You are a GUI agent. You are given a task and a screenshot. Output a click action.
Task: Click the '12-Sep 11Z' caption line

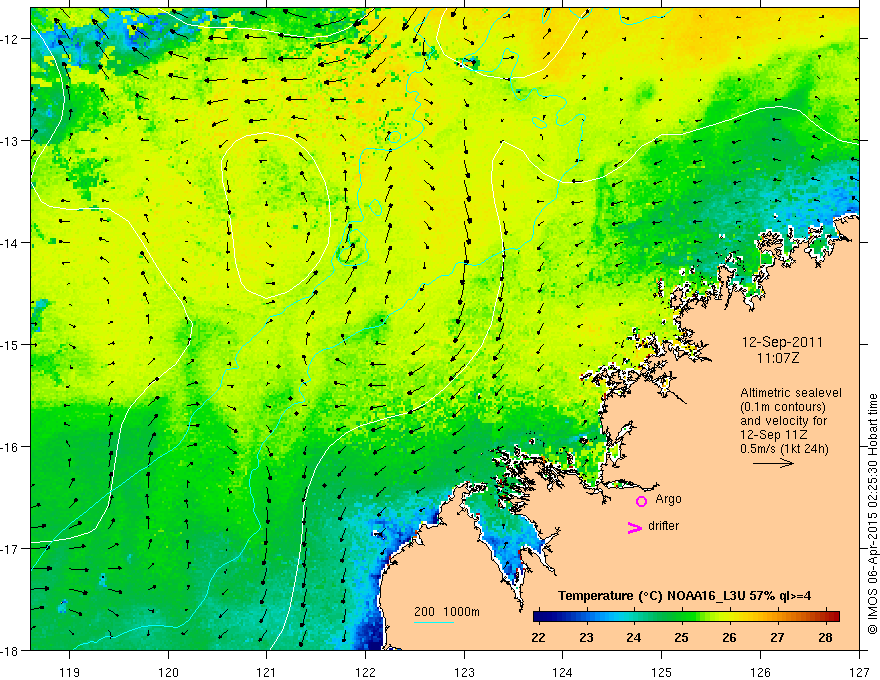pos(771,435)
